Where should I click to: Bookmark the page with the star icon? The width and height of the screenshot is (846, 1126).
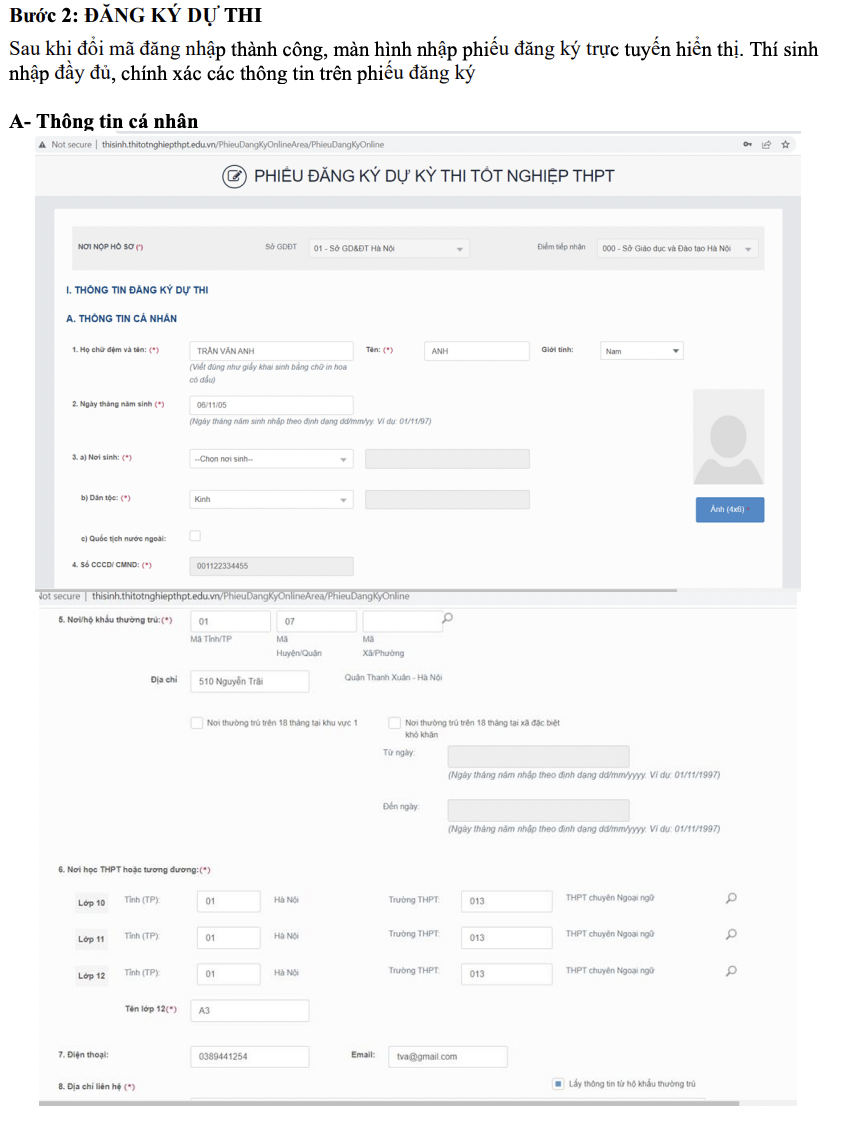coord(786,144)
